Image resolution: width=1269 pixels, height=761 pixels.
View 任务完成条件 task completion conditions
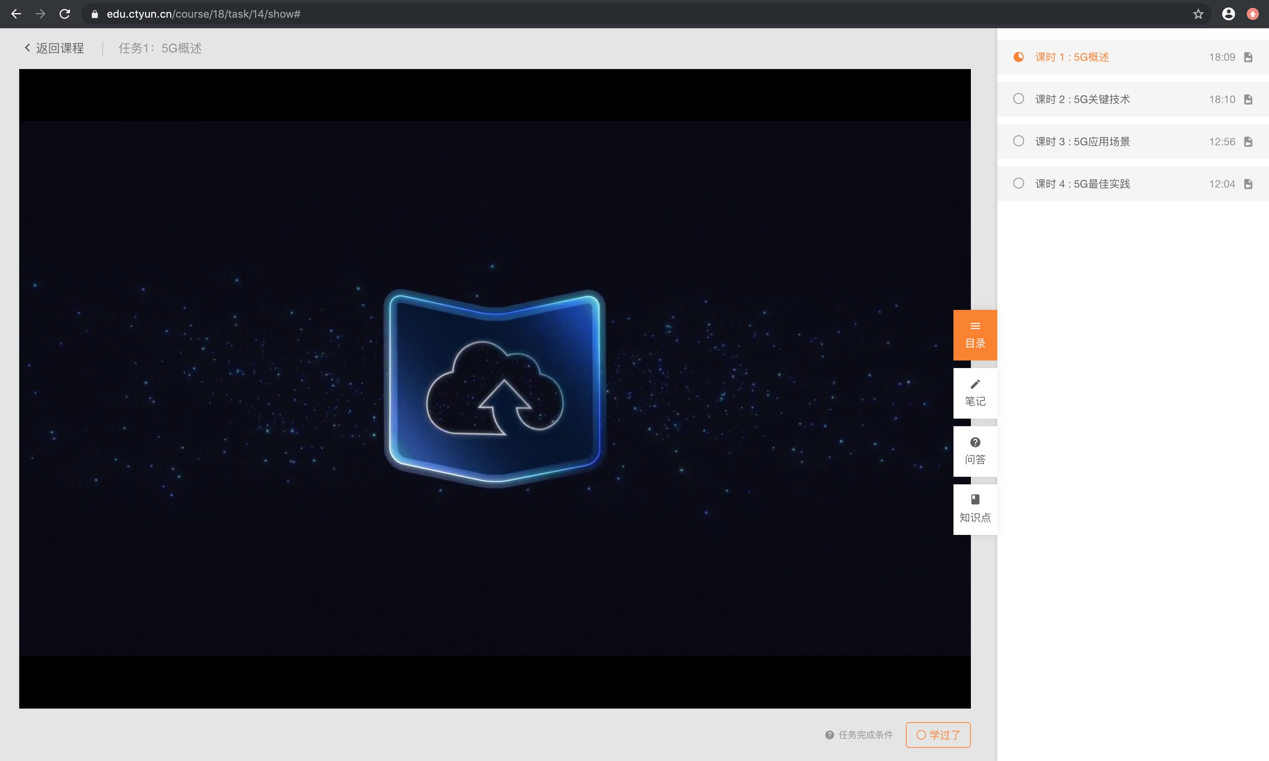pyautogui.click(x=859, y=735)
